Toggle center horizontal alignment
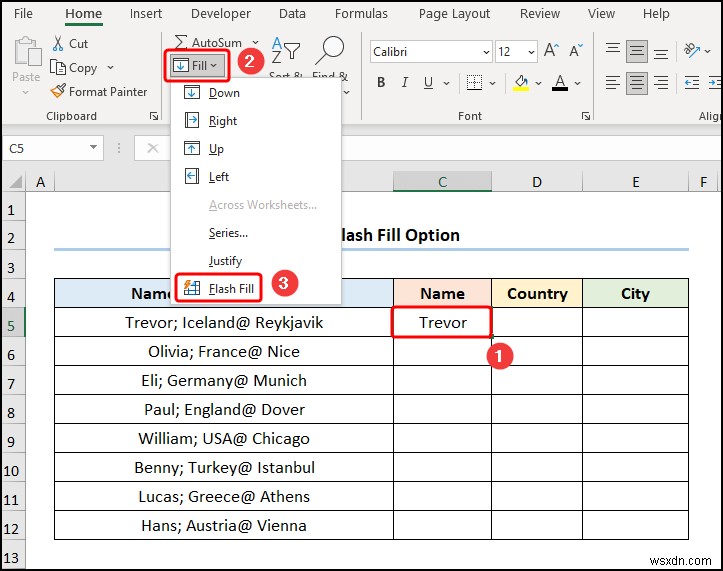 pos(637,83)
